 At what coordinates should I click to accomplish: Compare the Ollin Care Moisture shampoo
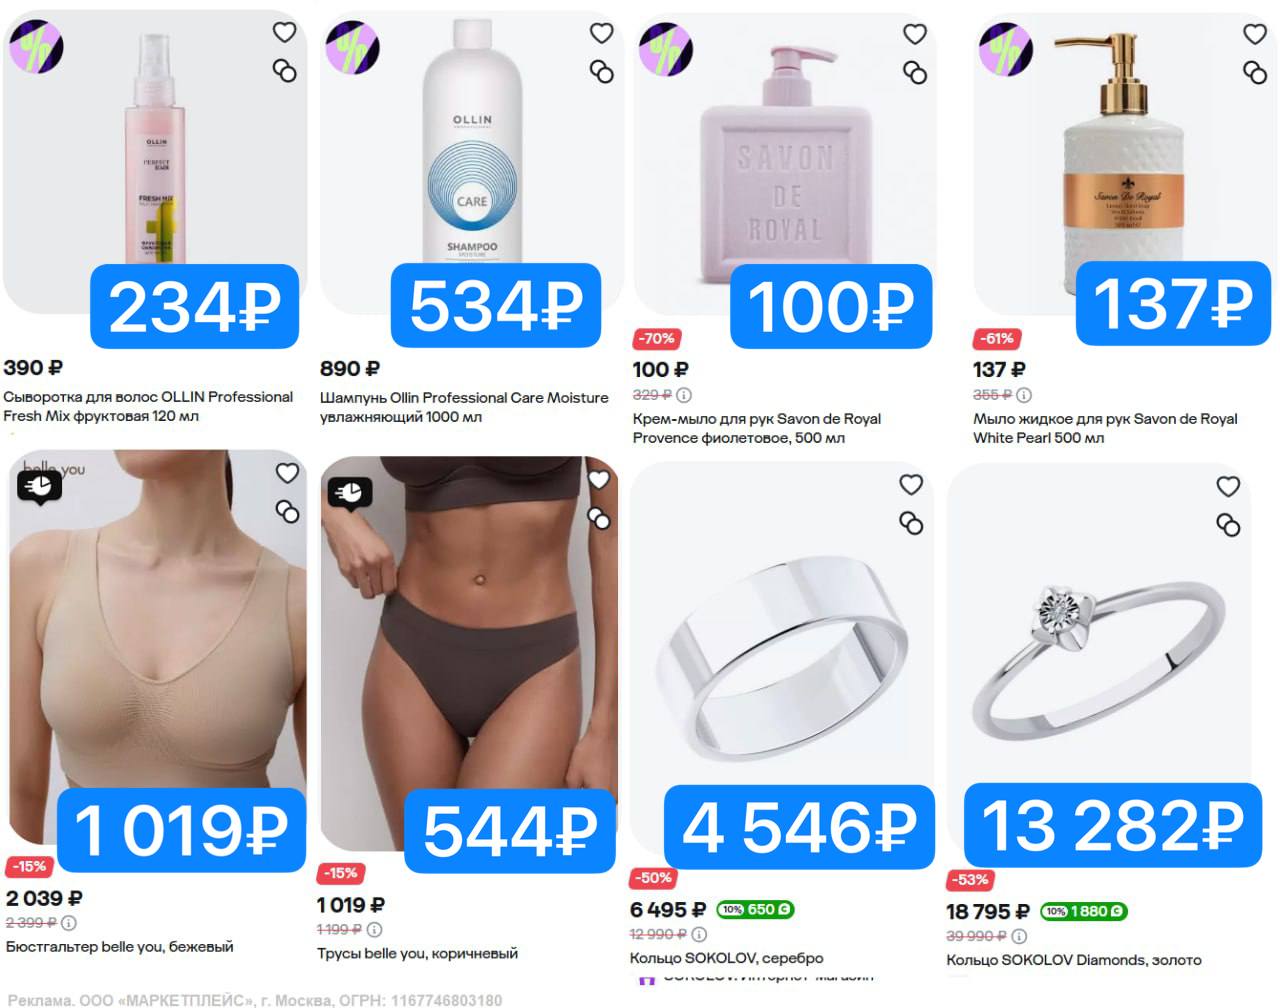coord(602,72)
